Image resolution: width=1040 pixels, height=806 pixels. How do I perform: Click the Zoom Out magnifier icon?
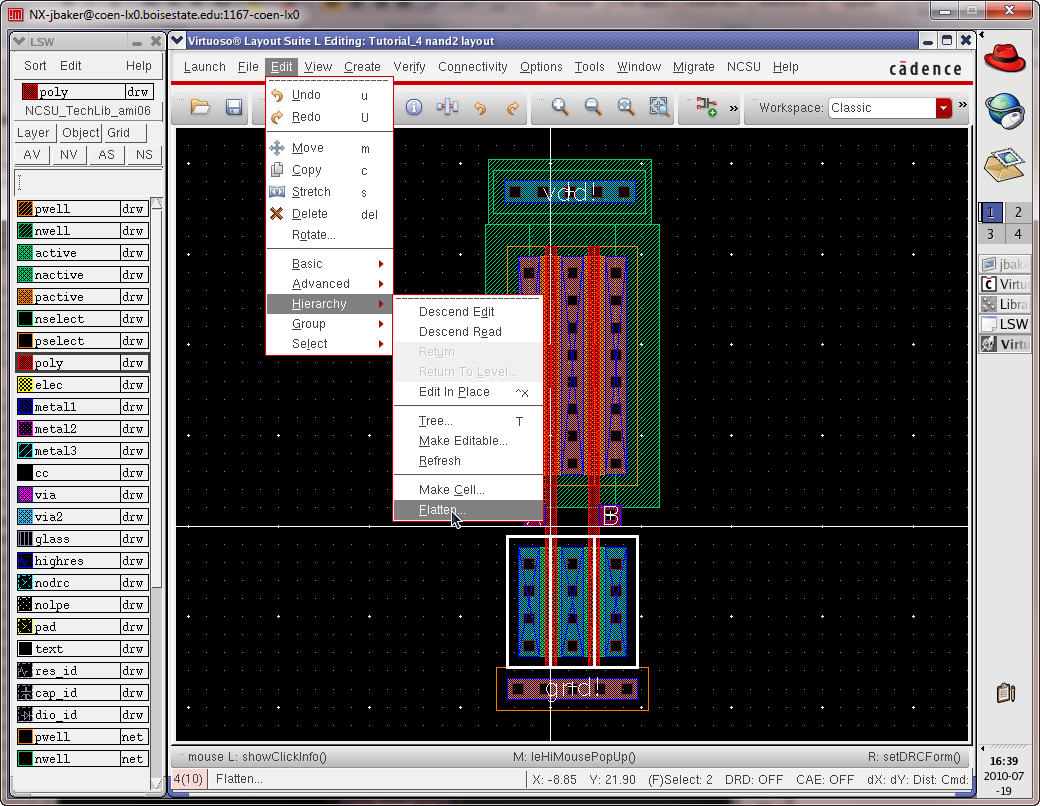(592, 107)
